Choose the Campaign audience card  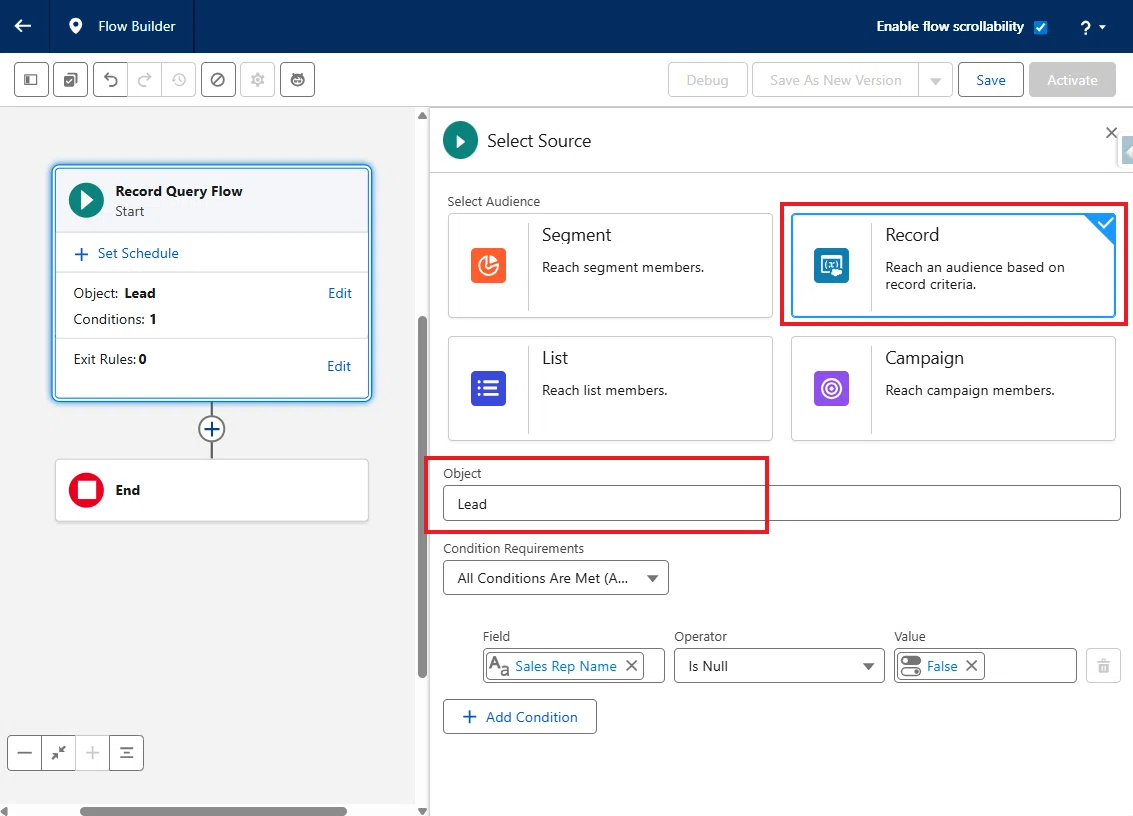[953, 388]
